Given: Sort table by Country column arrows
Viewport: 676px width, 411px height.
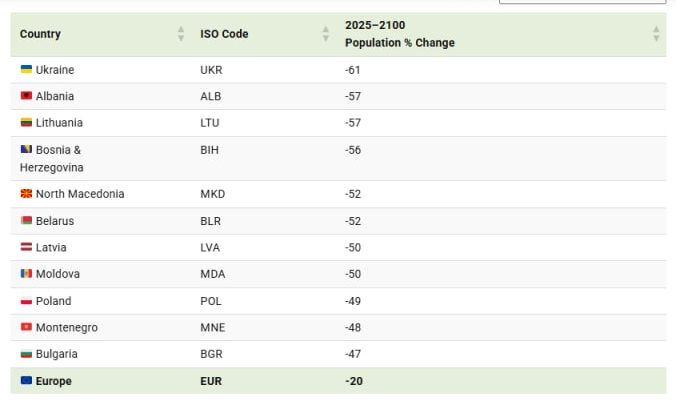Looking at the screenshot, I should pos(180,34).
